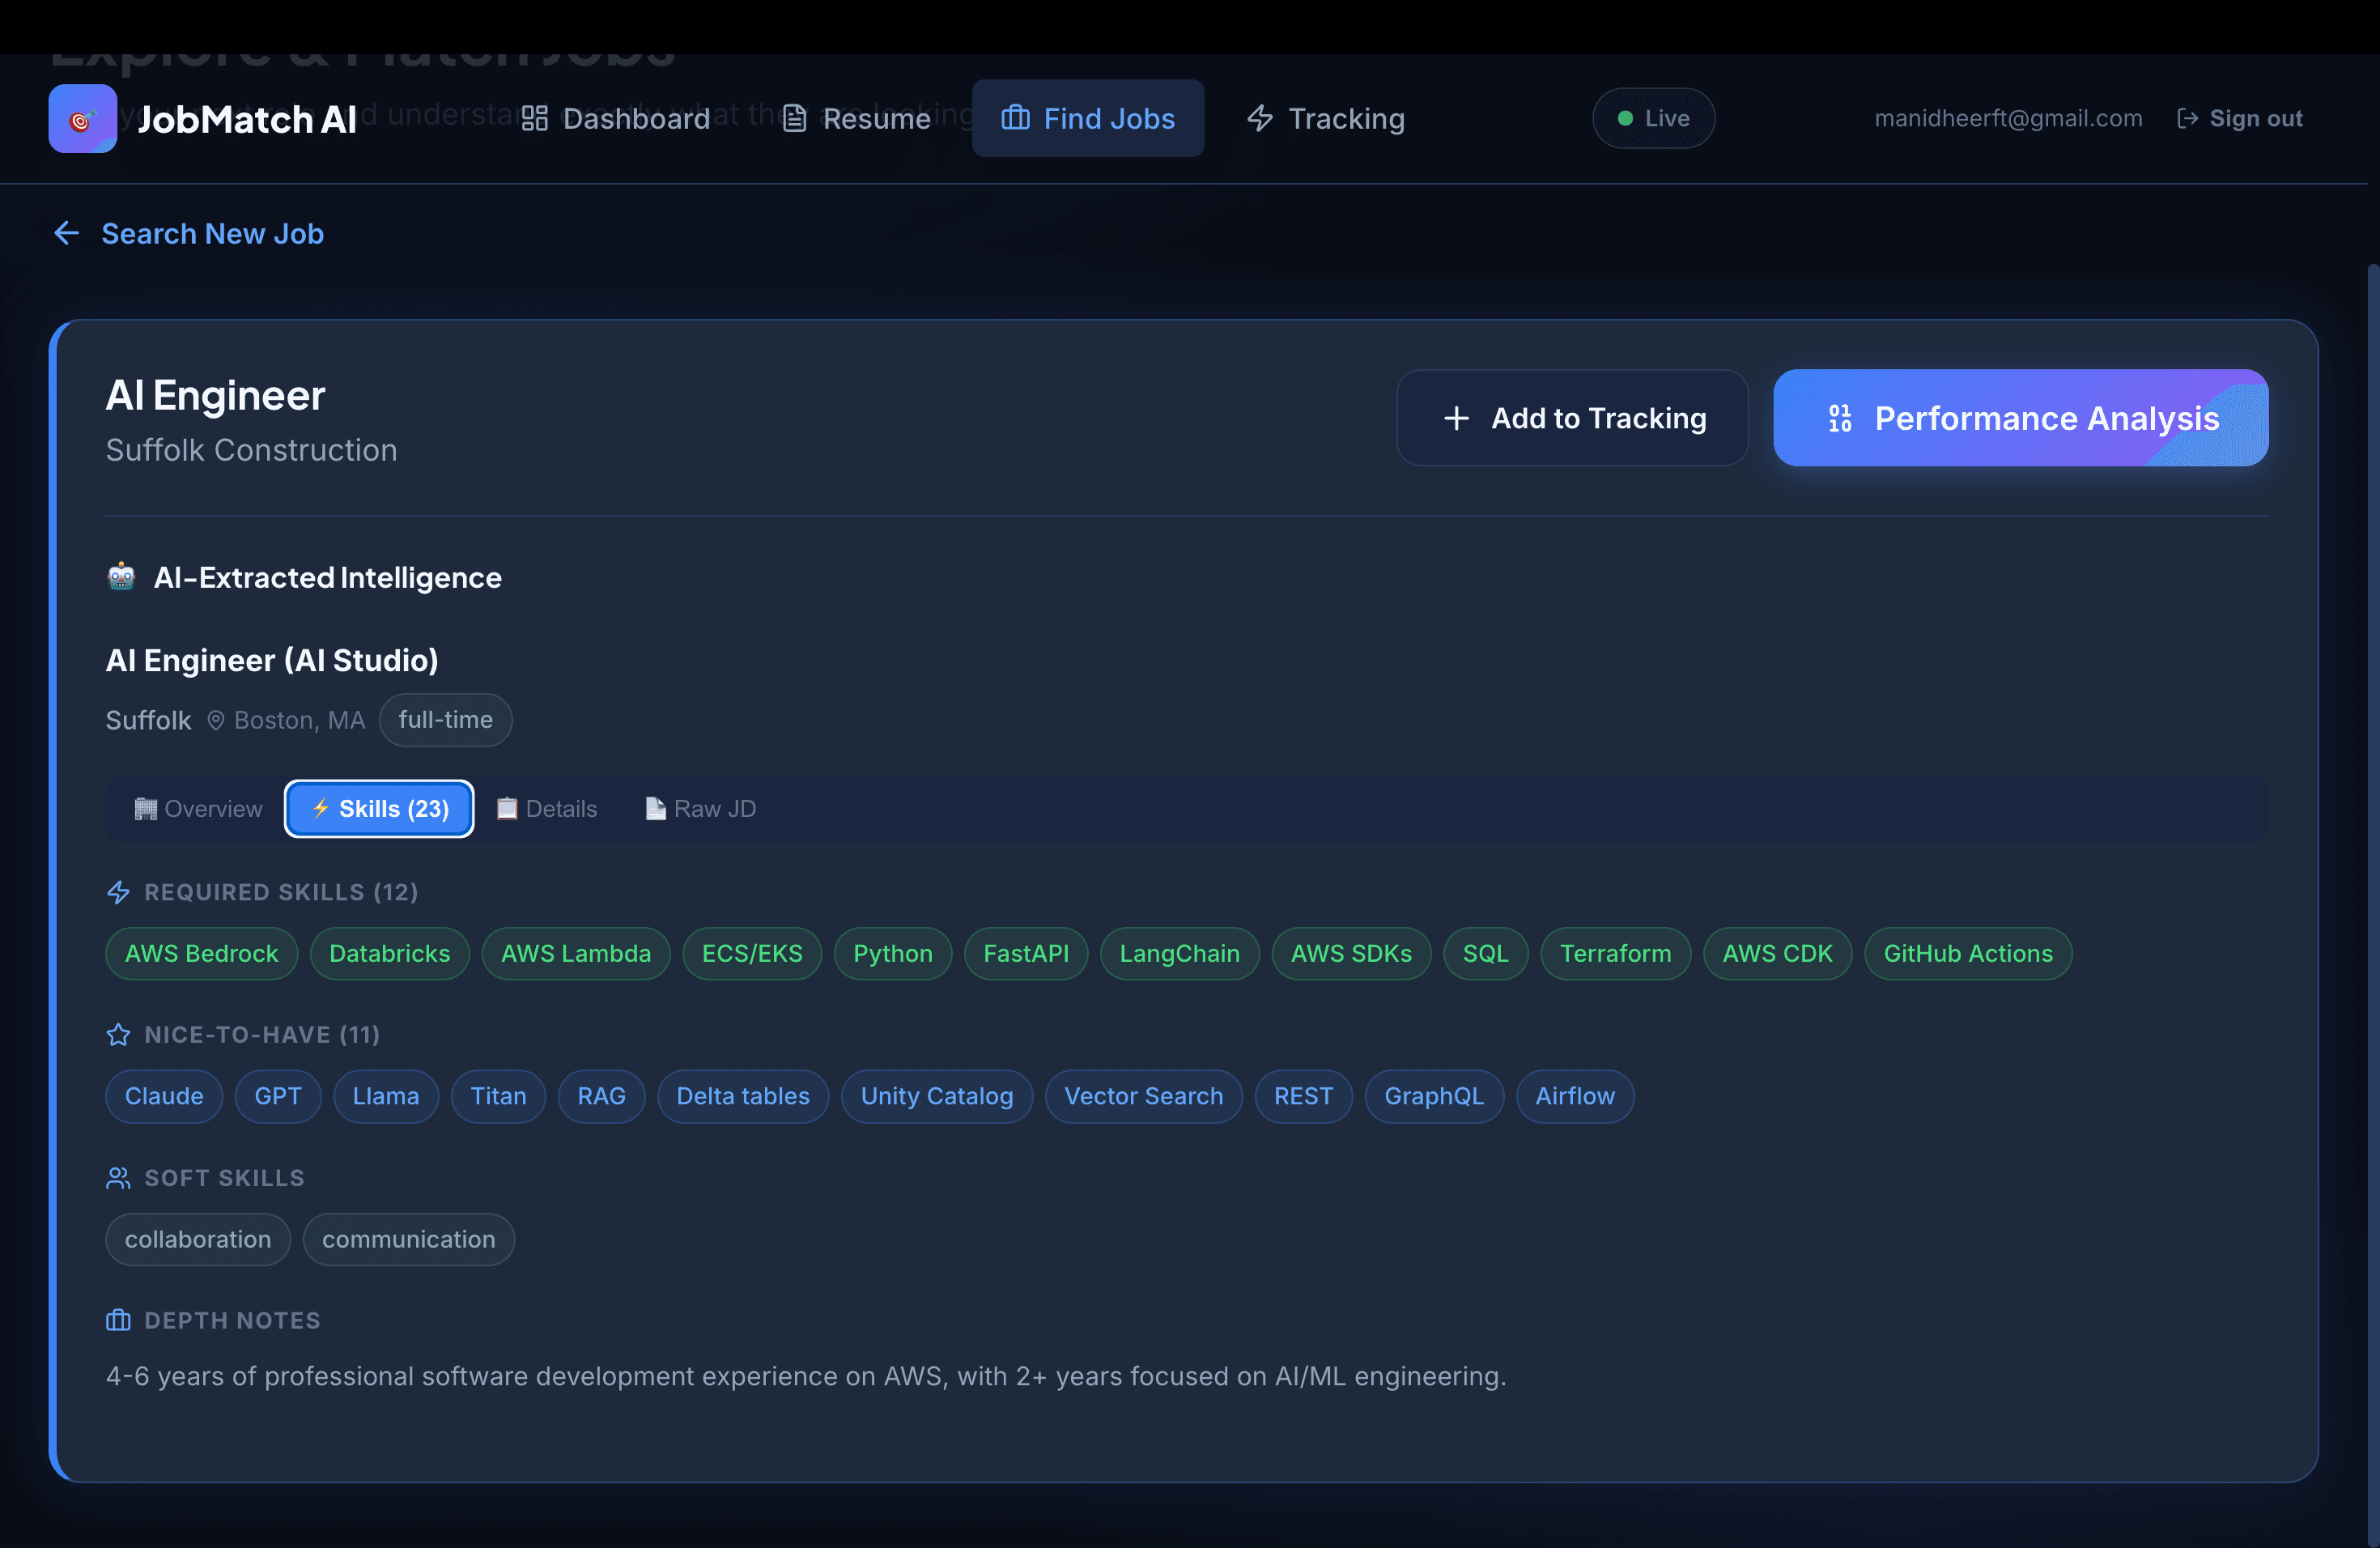
Task: Click the full-time tag
Action: point(446,720)
